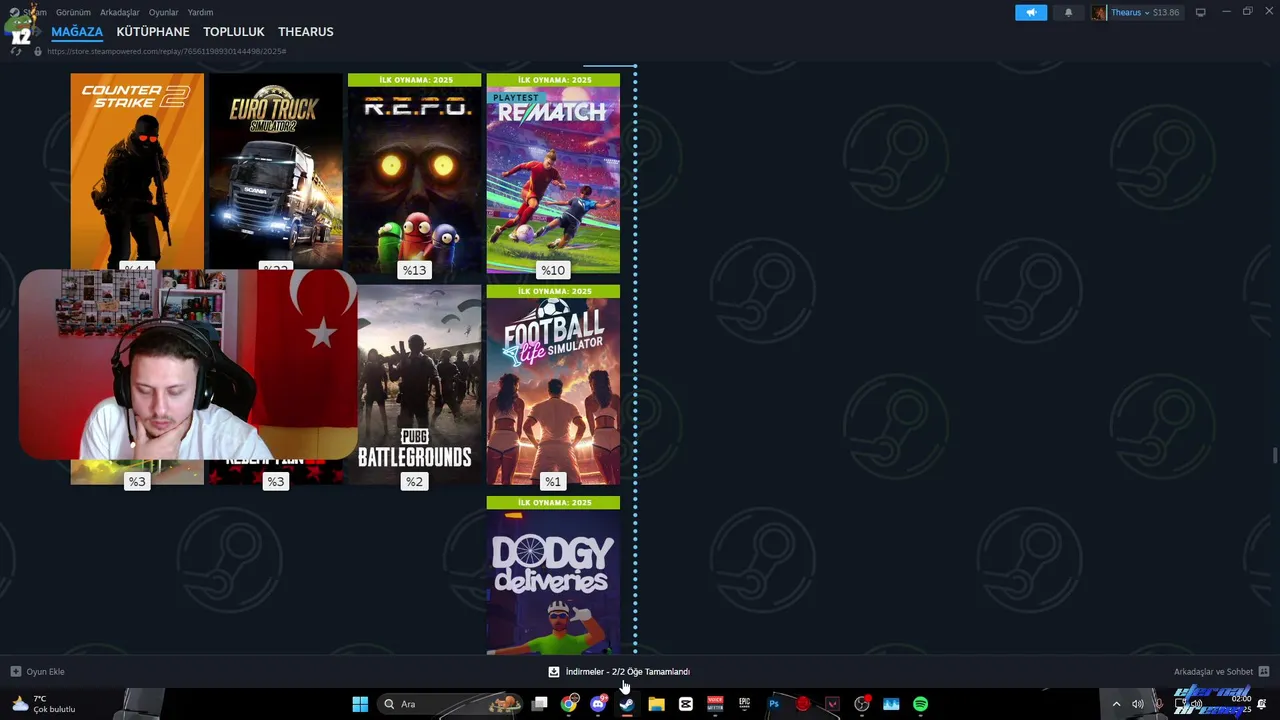Image resolution: width=1280 pixels, height=720 pixels.
Task: Click the %1 label under Football Life
Action: (x=553, y=482)
